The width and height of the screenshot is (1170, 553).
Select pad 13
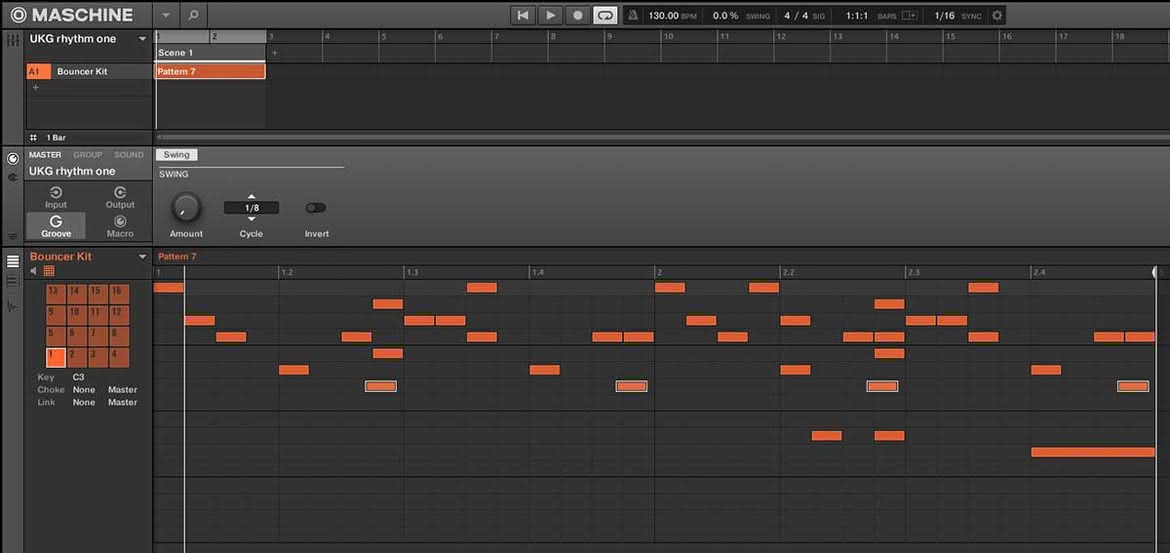[x=56, y=294]
